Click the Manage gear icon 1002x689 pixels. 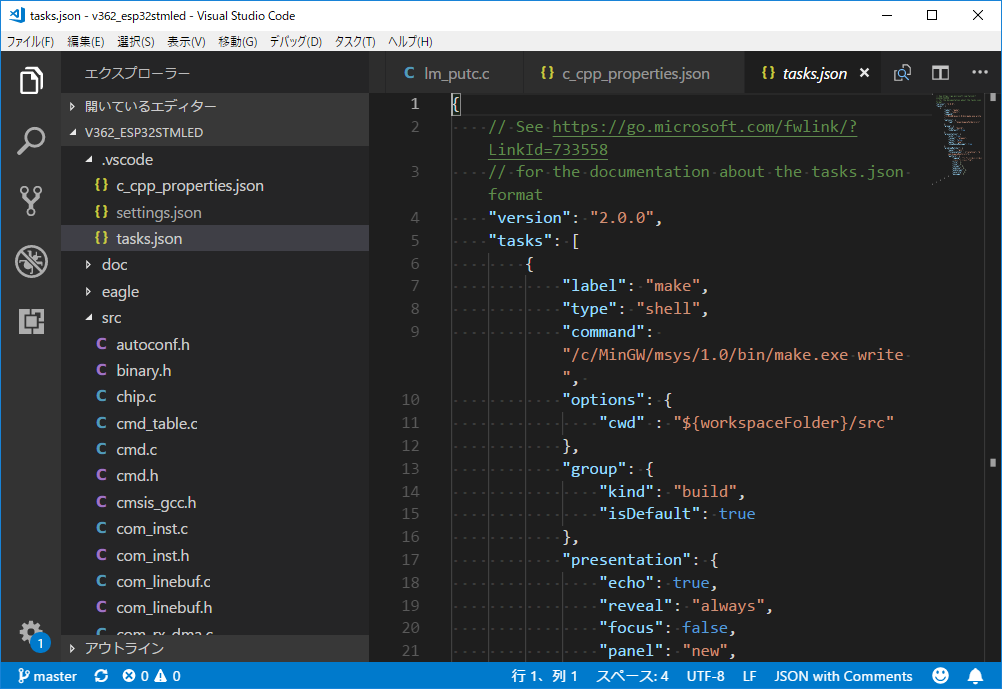[x=31, y=633]
